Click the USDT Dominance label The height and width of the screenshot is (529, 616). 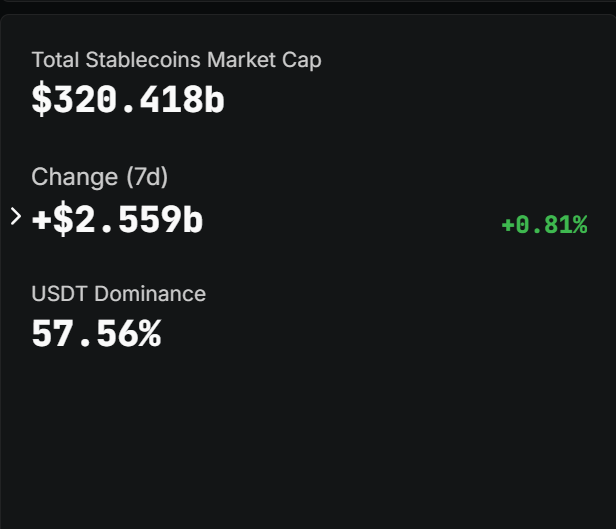[x=118, y=294]
